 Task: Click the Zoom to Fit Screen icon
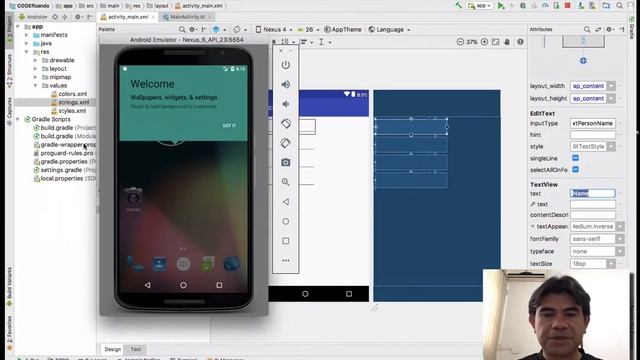coord(496,42)
